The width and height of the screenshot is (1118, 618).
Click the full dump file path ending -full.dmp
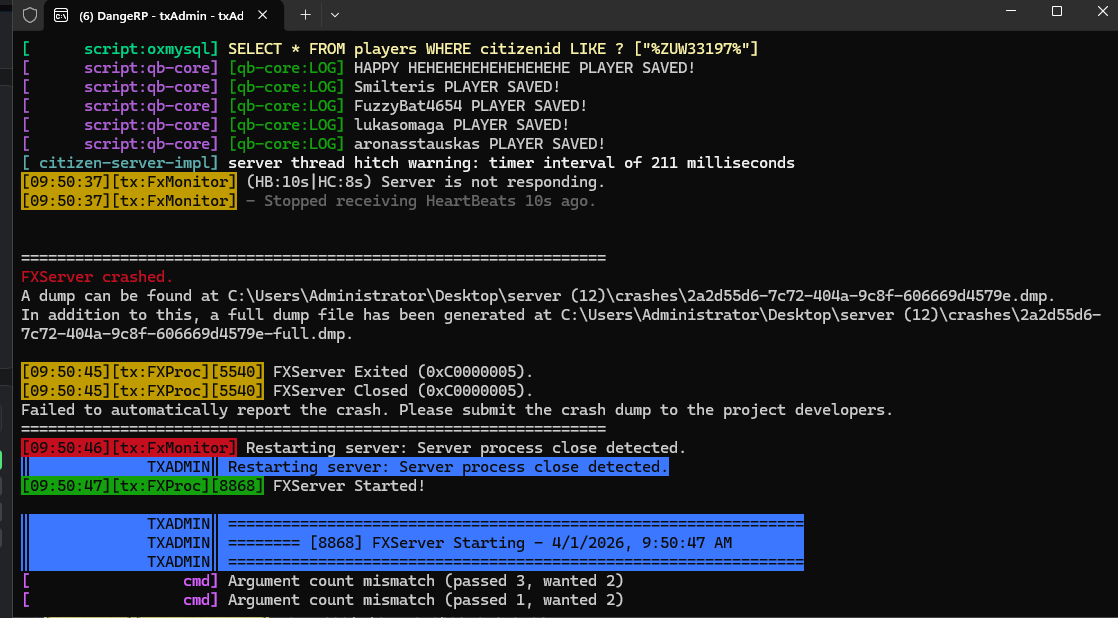561,324
